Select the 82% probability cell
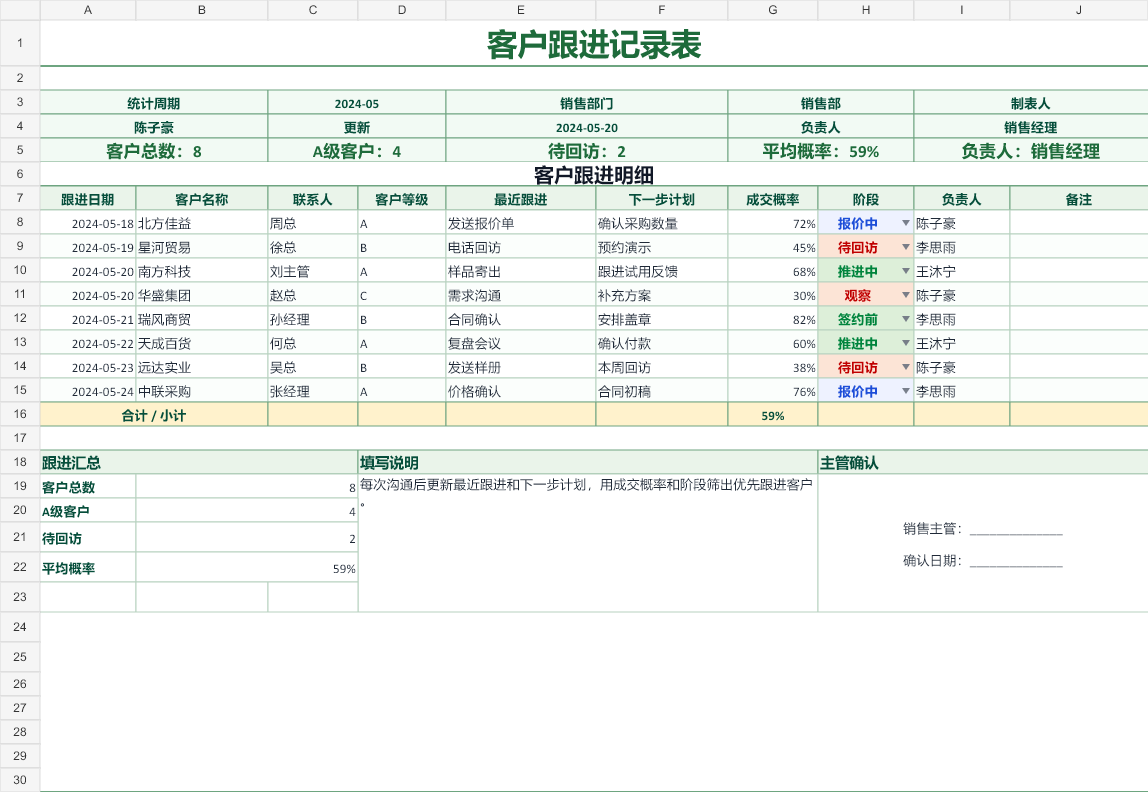The width and height of the screenshot is (1148, 792). 772,319
